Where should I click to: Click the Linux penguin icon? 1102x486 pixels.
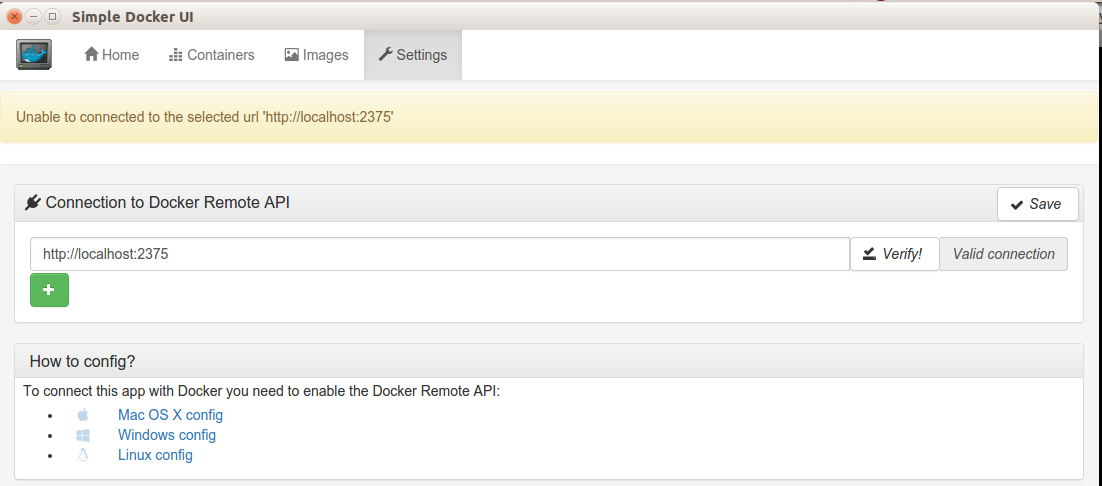[83, 455]
